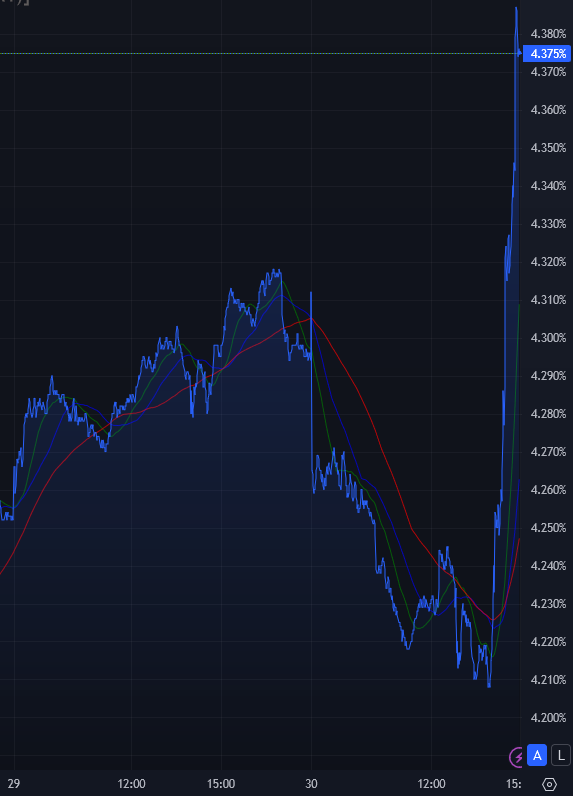The image size is (573, 796).
Task: Click the purple lightning bolt icon
Action: click(517, 757)
